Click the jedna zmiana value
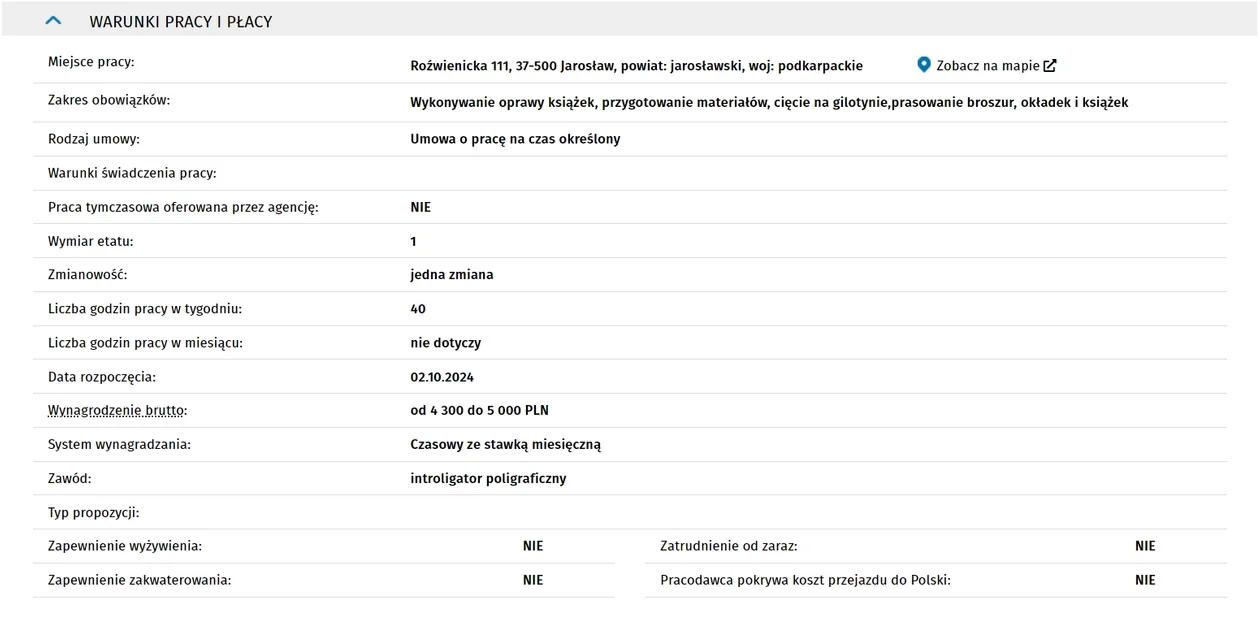 pyautogui.click(x=451, y=274)
